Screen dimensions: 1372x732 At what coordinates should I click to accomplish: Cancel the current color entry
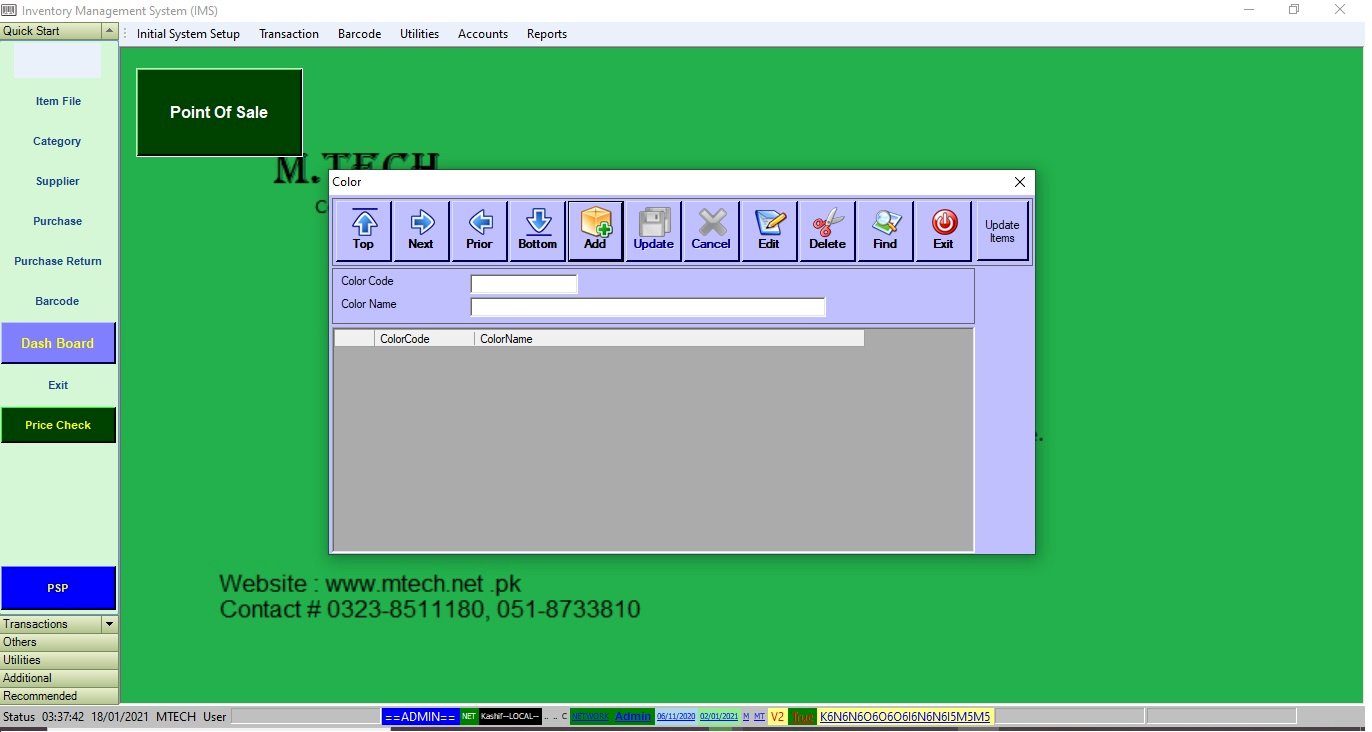[711, 223]
